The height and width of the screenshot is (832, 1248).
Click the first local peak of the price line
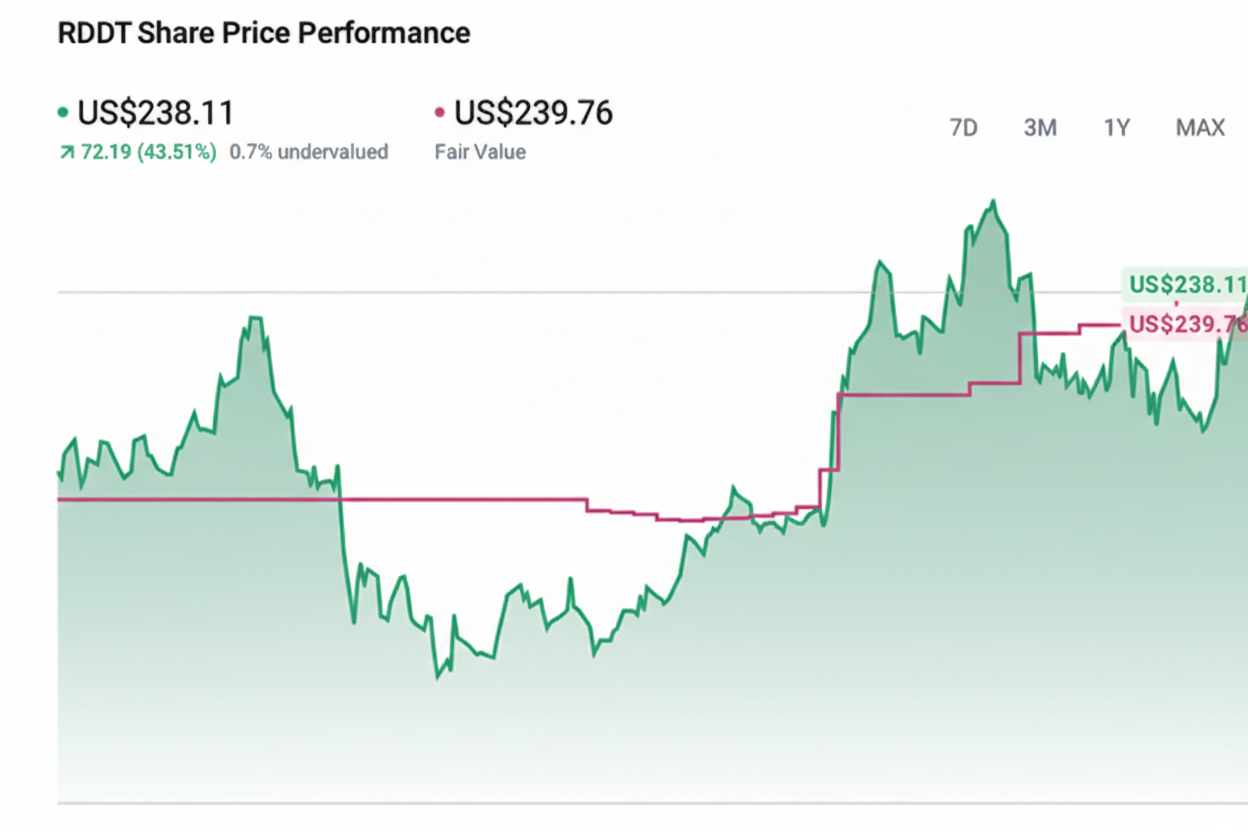pyautogui.click(x=254, y=318)
